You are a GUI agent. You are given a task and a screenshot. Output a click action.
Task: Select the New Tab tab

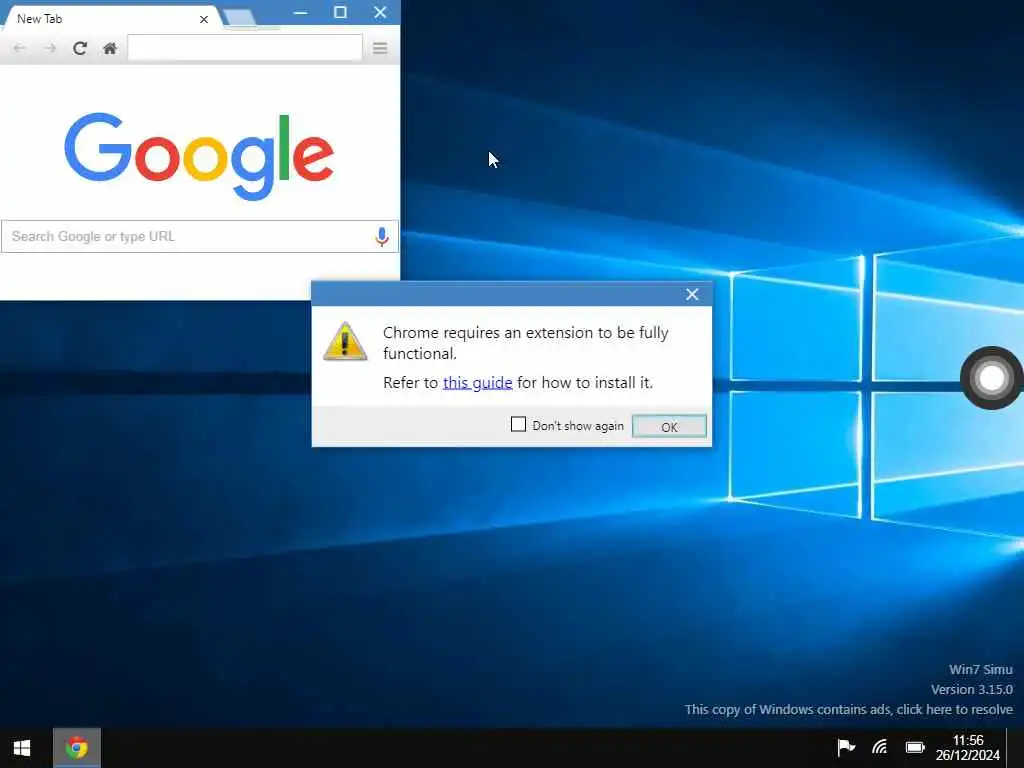pyautogui.click(x=111, y=19)
